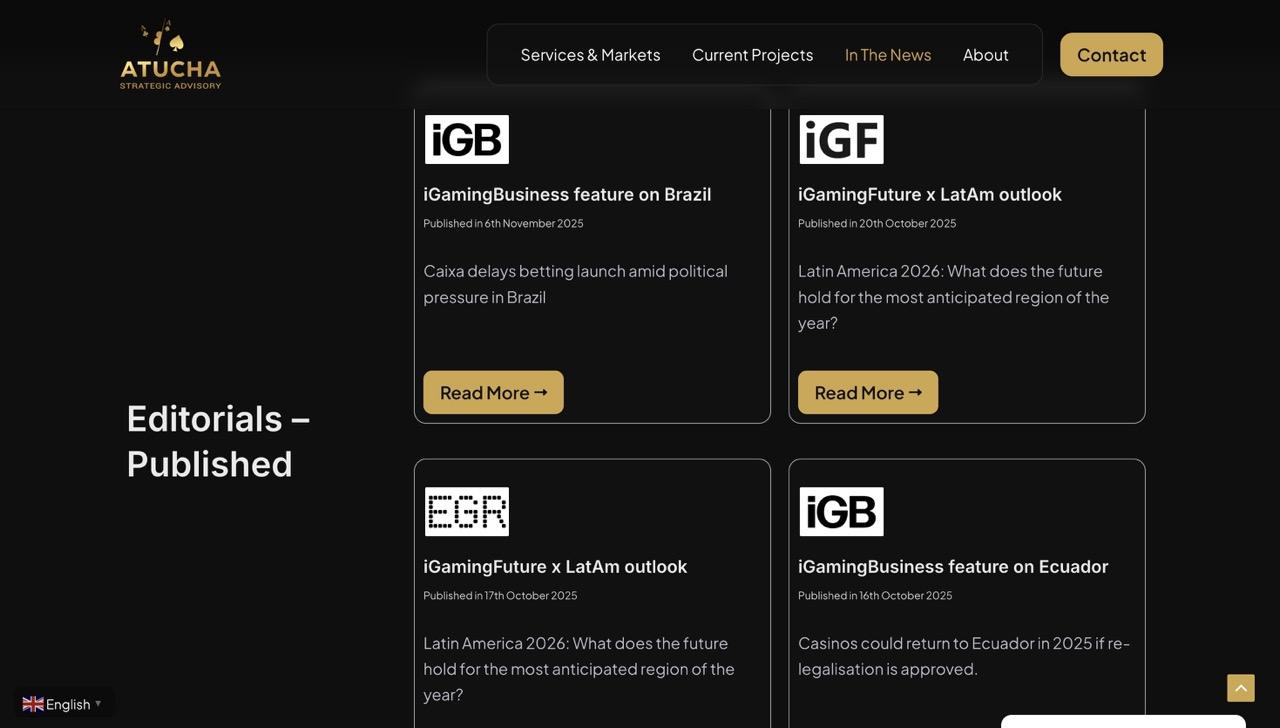Click the iGF publication logo
This screenshot has height=728, width=1280.
(841, 139)
